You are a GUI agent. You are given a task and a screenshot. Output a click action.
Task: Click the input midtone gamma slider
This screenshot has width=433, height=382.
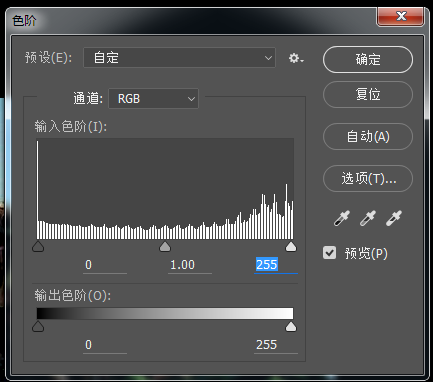(x=165, y=247)
